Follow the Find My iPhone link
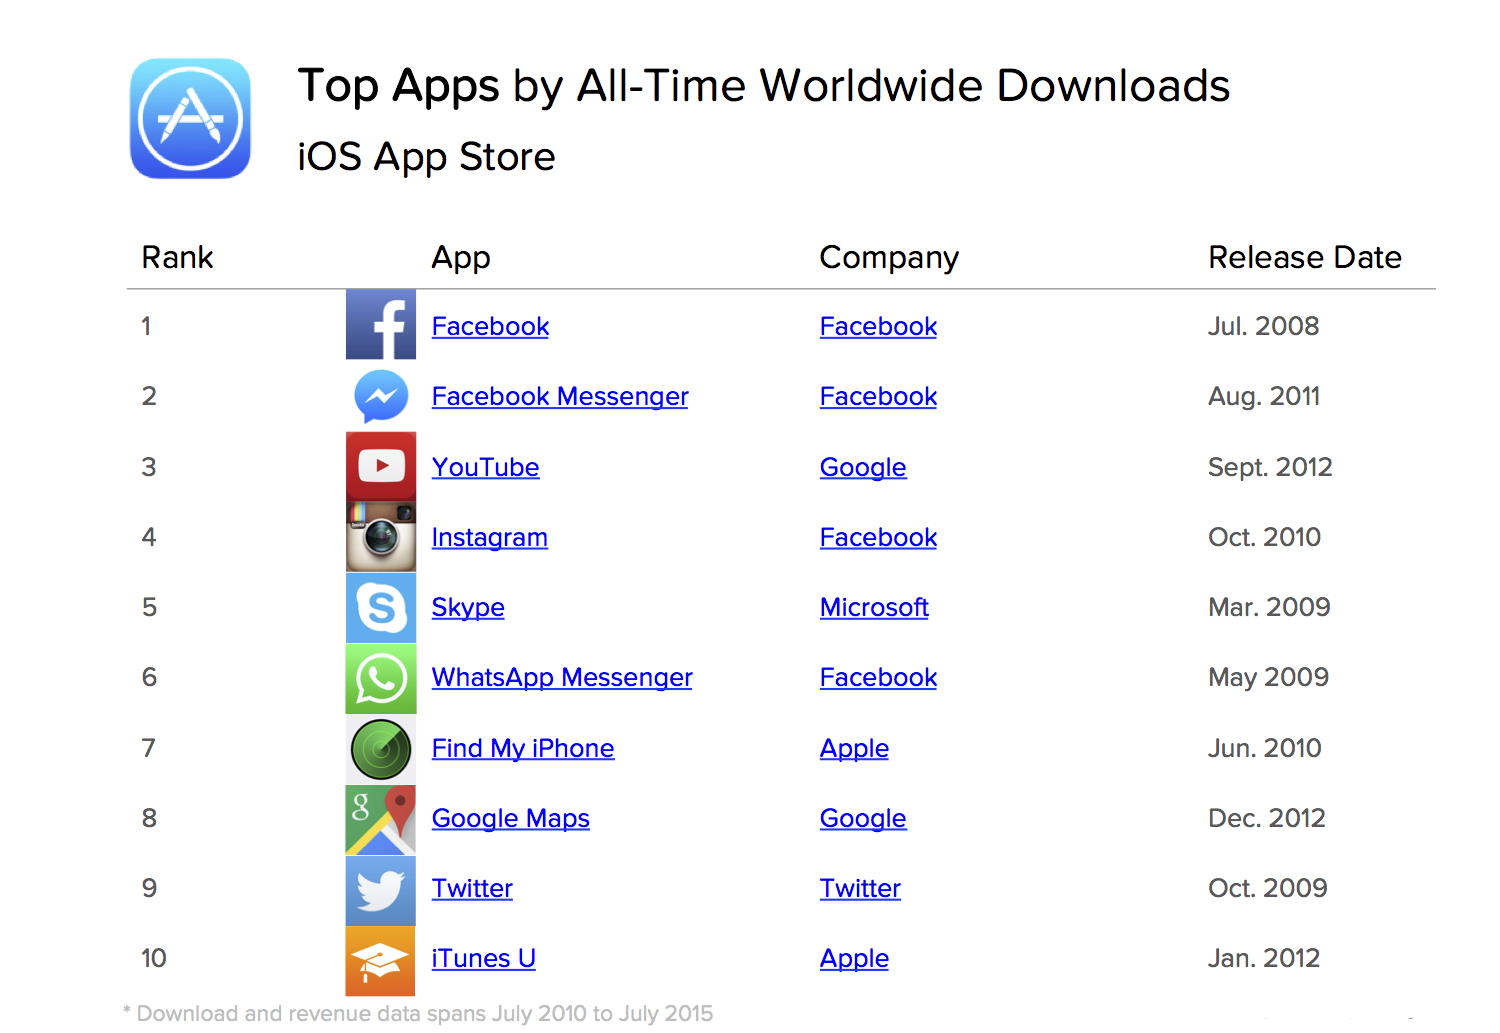 click(x=523, y=749)
